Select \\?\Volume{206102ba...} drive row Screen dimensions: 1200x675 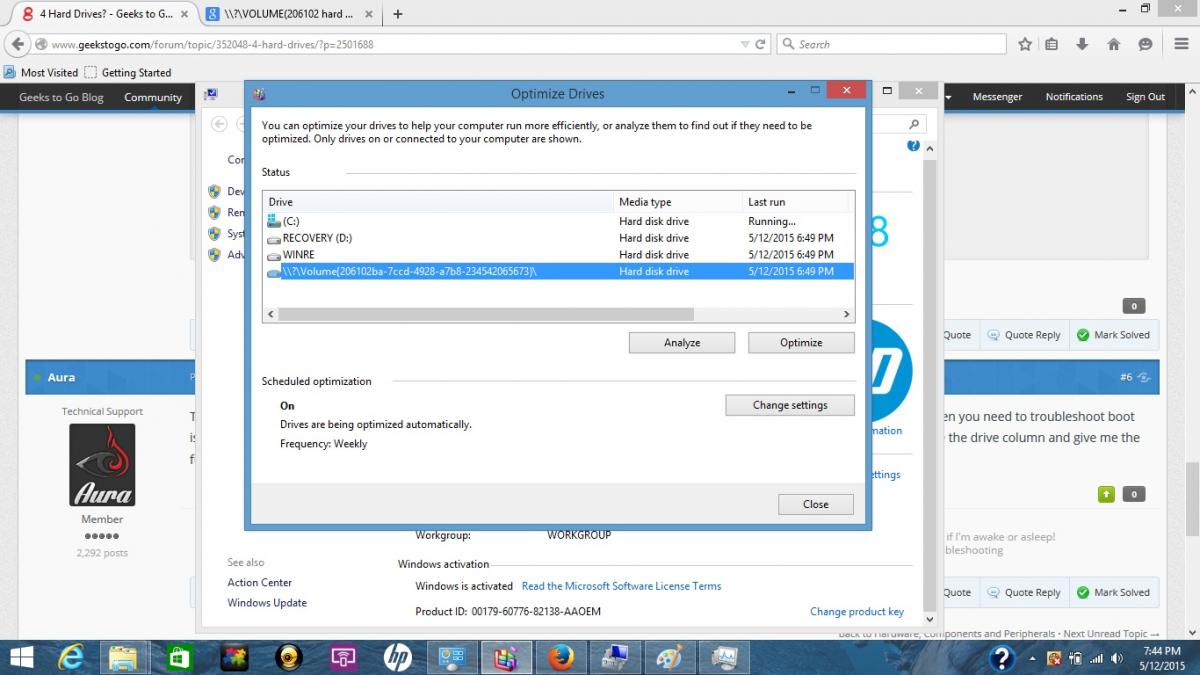coord(558,272)
